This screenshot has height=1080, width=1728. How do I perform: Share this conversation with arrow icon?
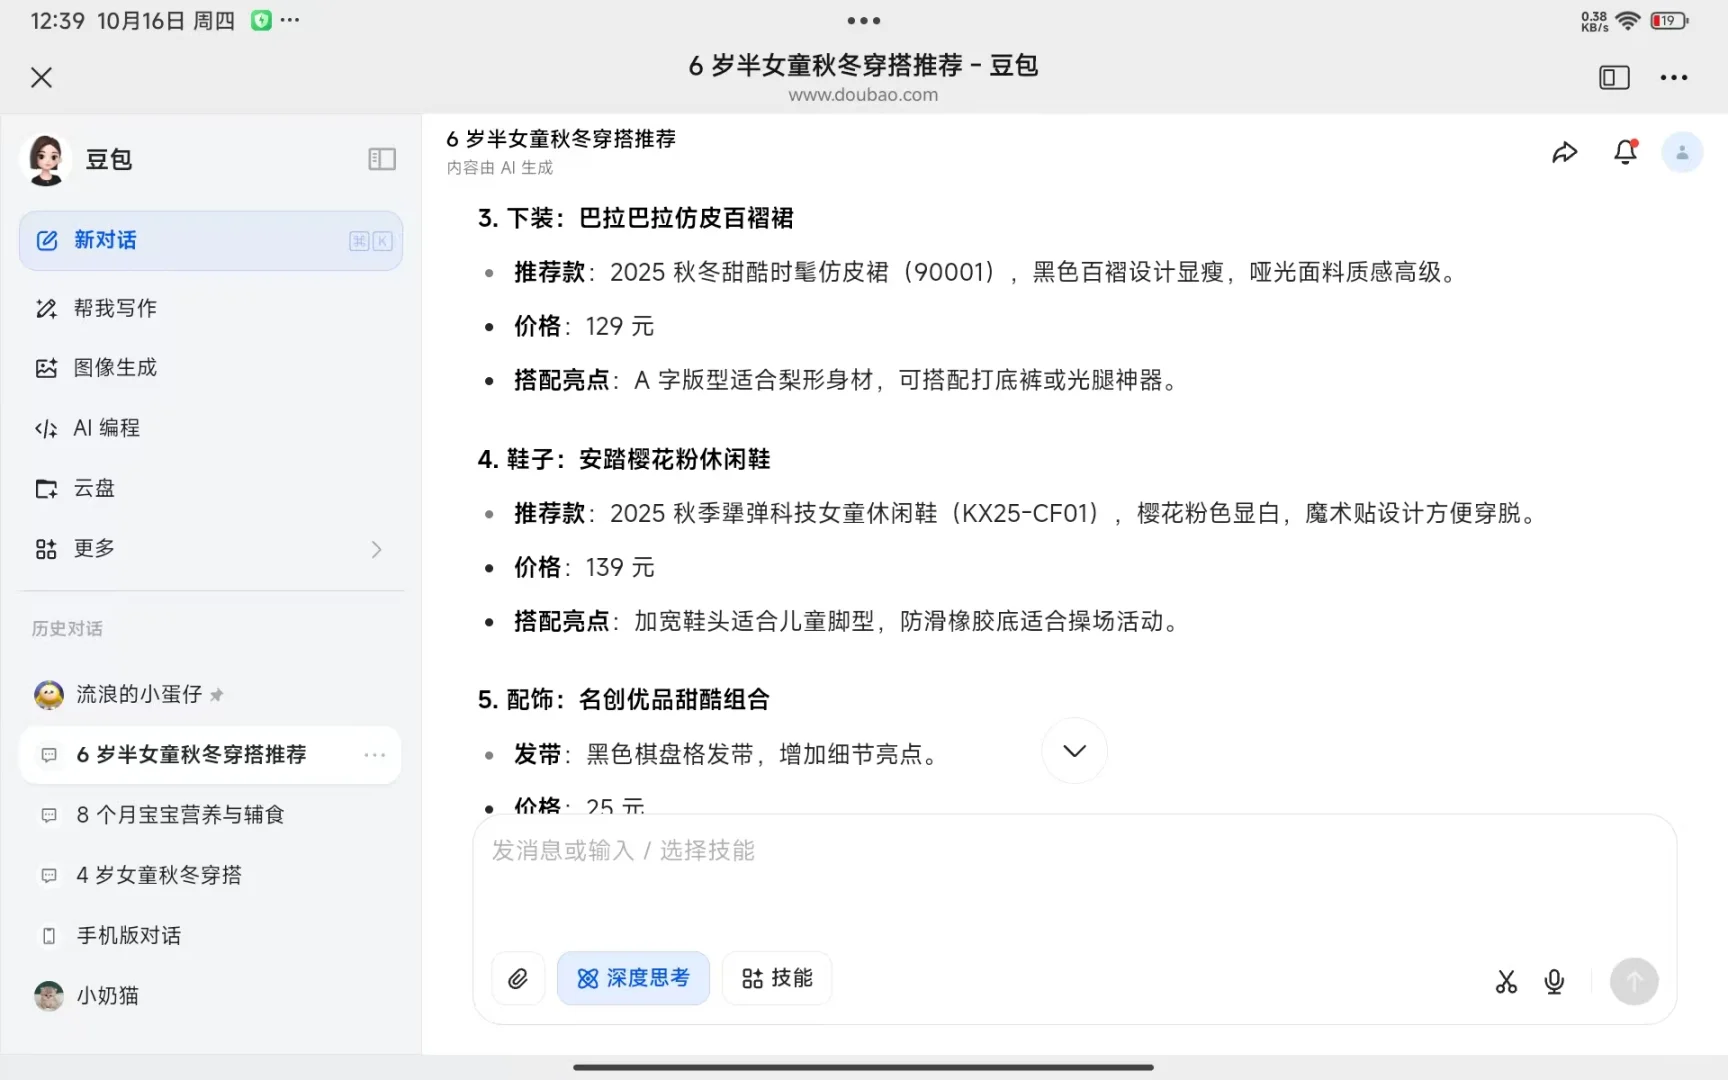click(1564, 152)
